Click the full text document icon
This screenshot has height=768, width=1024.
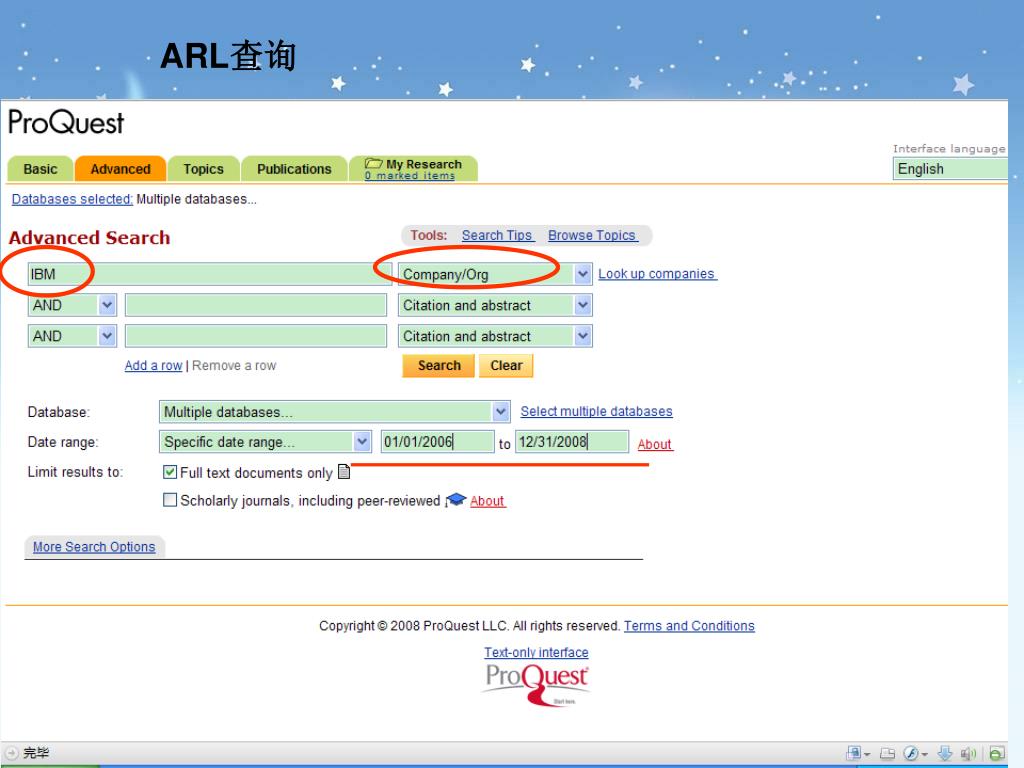[x=344, y=472]
